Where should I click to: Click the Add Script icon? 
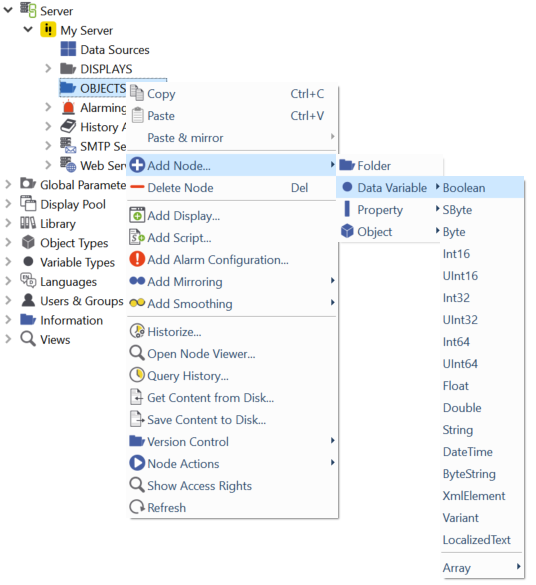click(x=137, y=237)
